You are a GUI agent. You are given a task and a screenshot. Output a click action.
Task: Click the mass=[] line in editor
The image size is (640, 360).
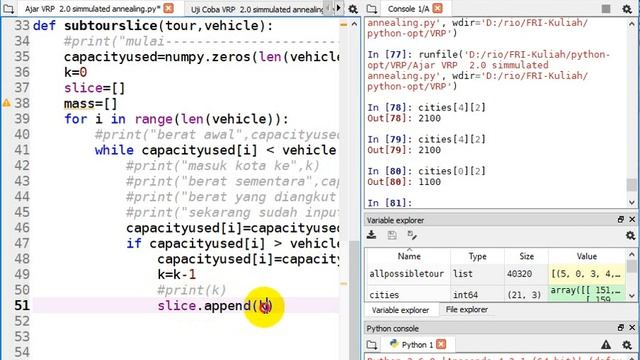(90, 104)
